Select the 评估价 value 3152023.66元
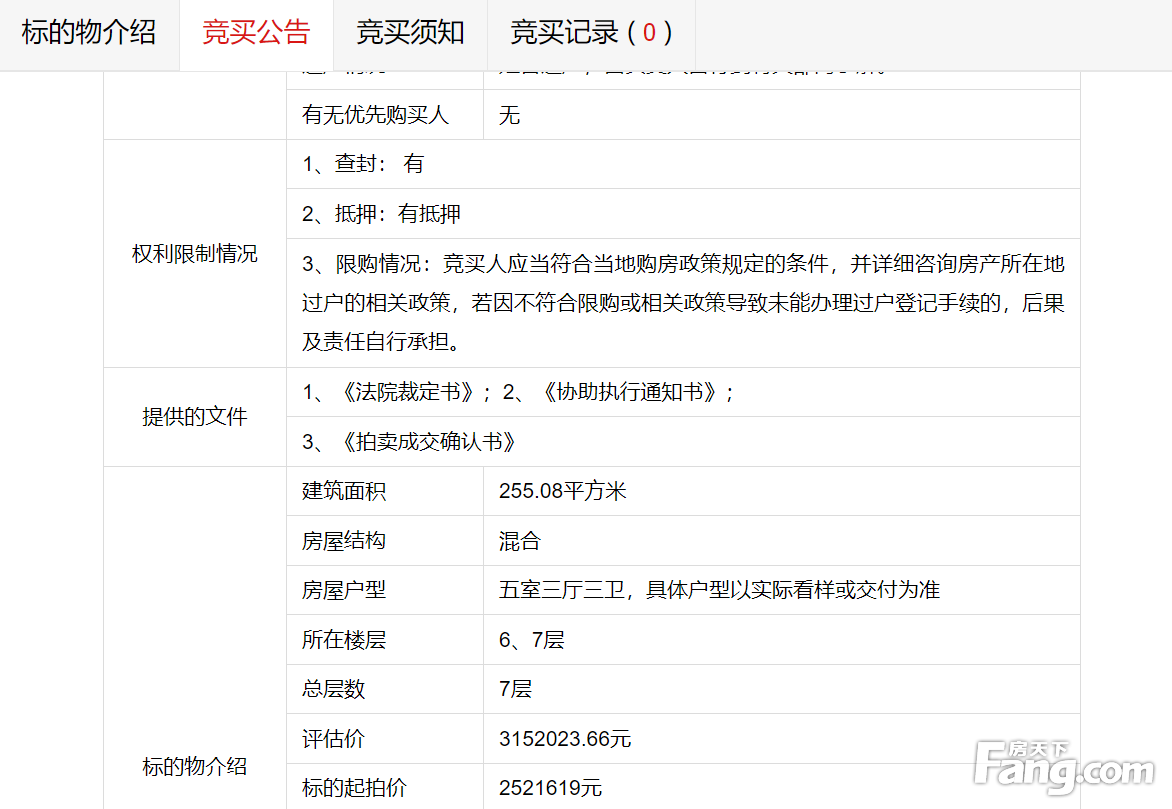 tap(565, 739)
